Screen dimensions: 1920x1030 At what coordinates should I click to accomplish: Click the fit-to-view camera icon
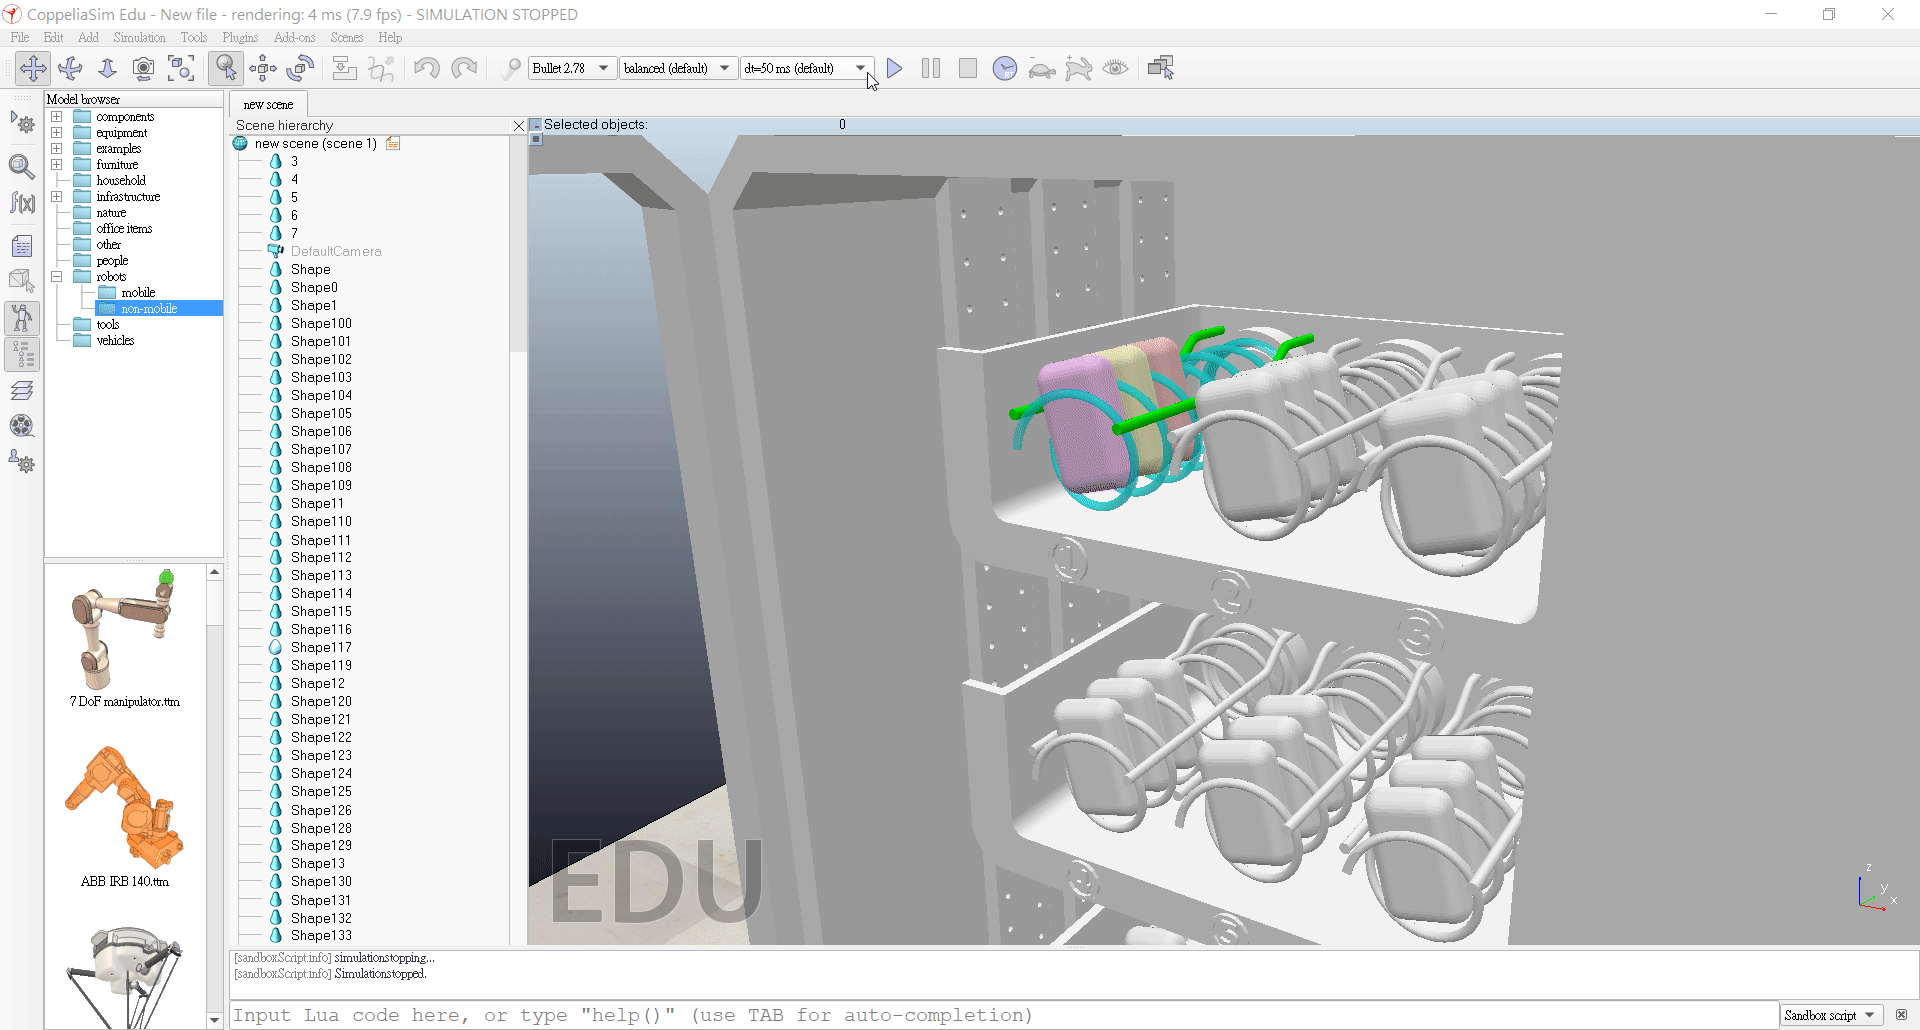[x=181, y=68]
